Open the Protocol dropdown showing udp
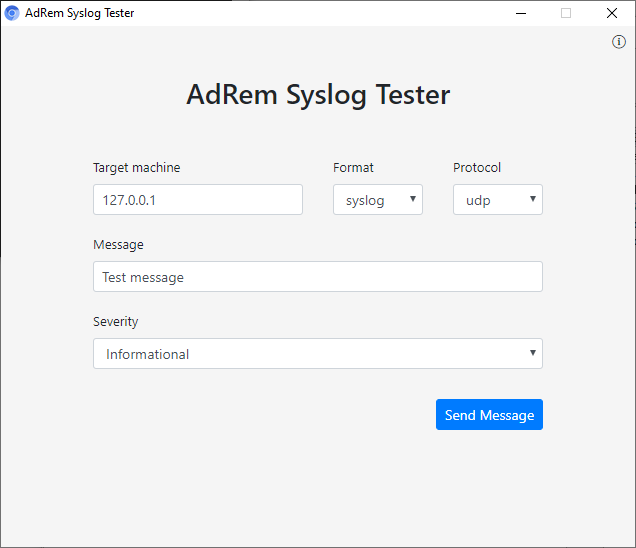The height and width of the screenshot is (548, 636). [x=498, y=200]
